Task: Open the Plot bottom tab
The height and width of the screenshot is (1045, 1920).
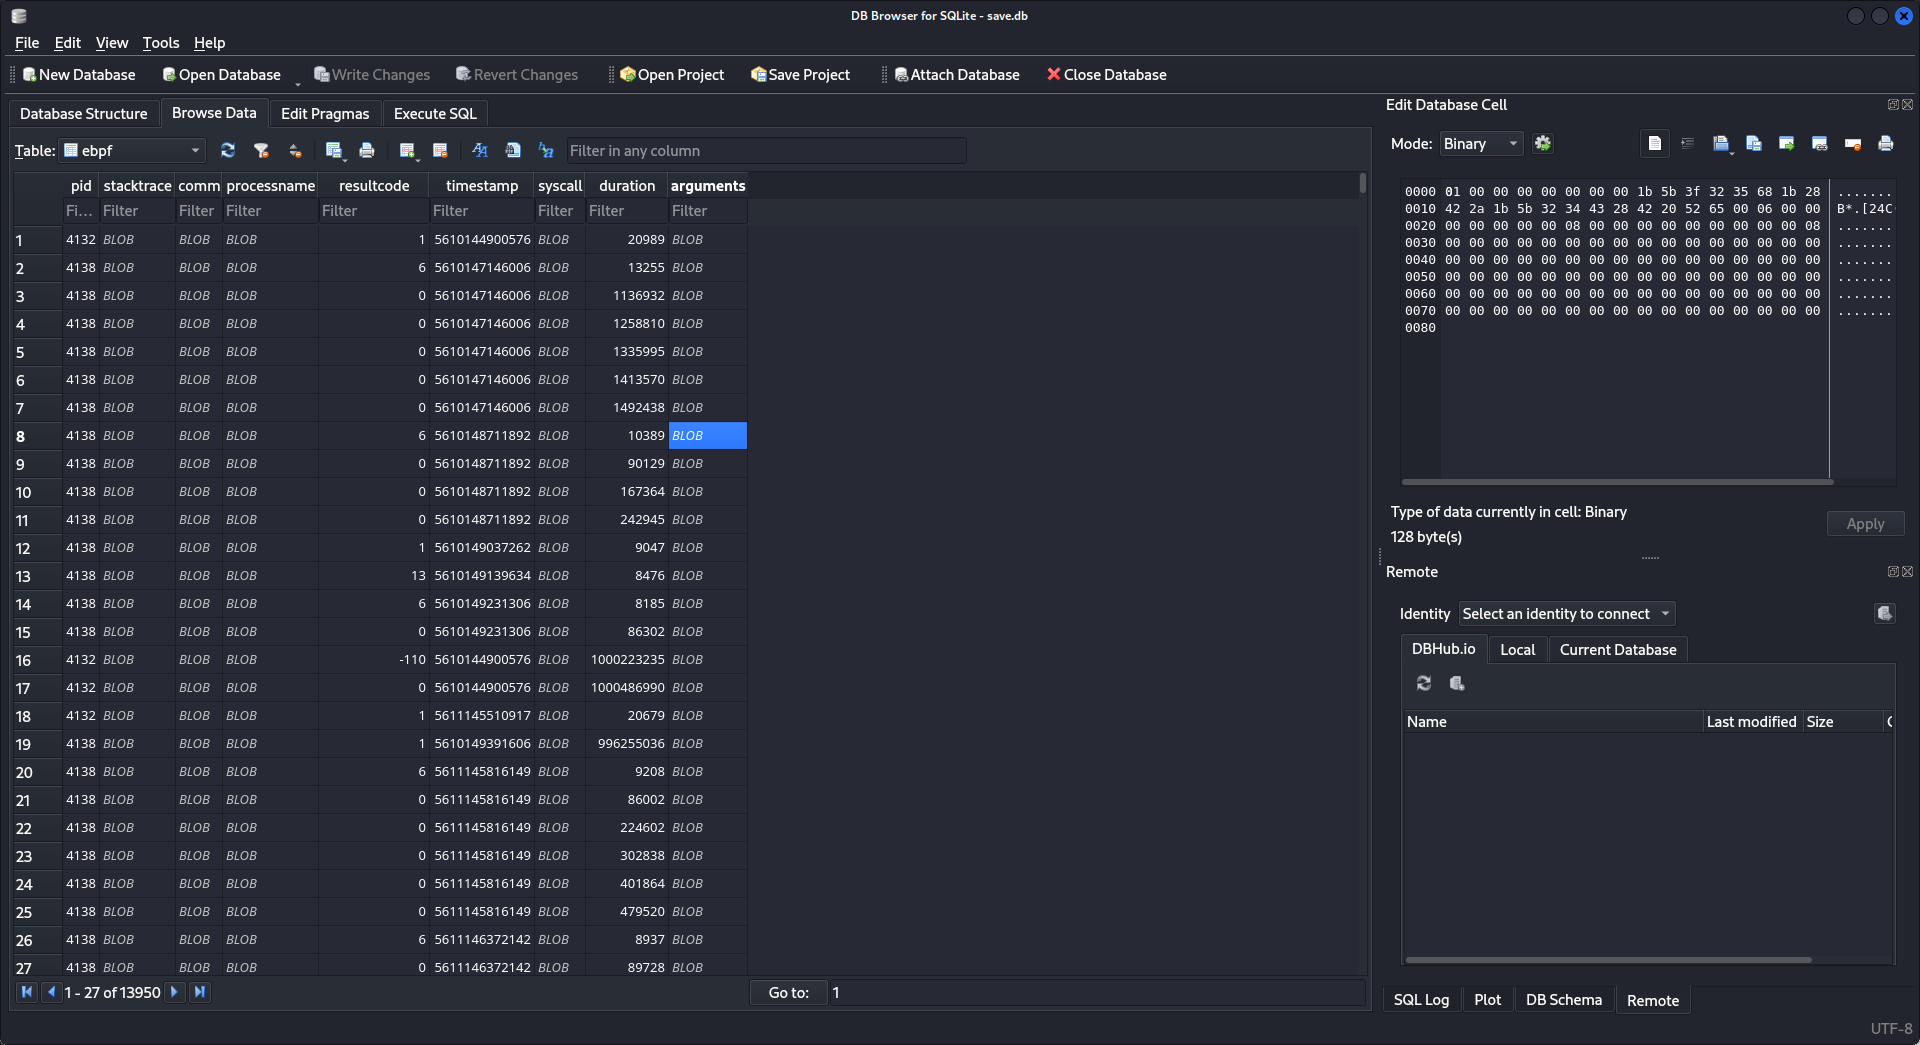Action: click(1487, 1000)
